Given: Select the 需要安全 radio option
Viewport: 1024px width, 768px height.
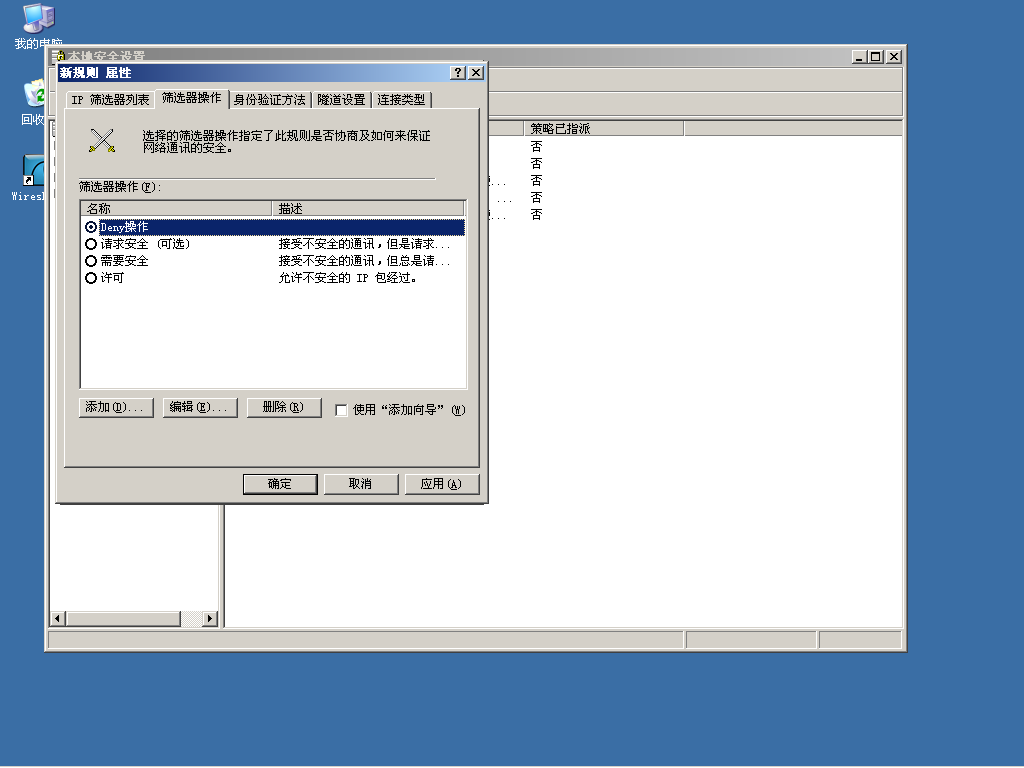Looking at the screenshot, I should [x=91, y=261].
